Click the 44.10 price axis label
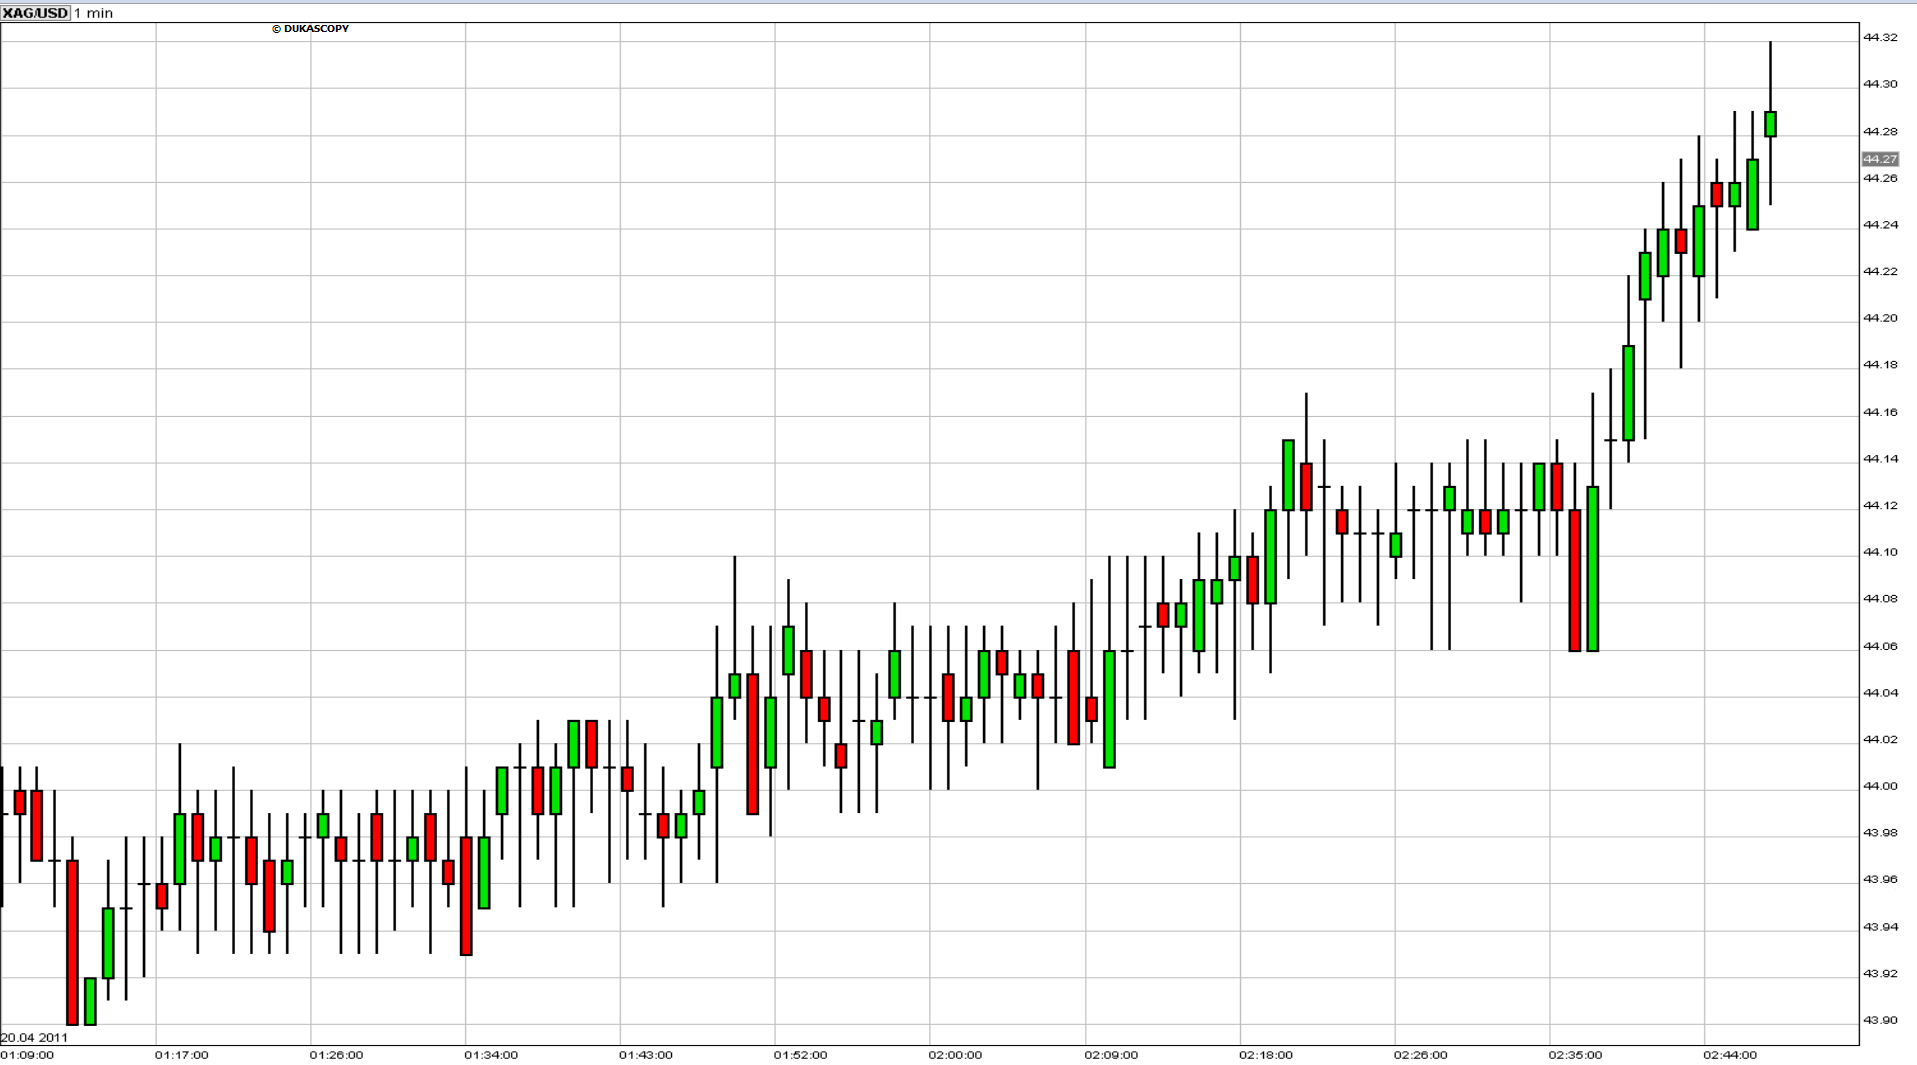This screenshot has width=1917, height=1065. [1879, 552]
